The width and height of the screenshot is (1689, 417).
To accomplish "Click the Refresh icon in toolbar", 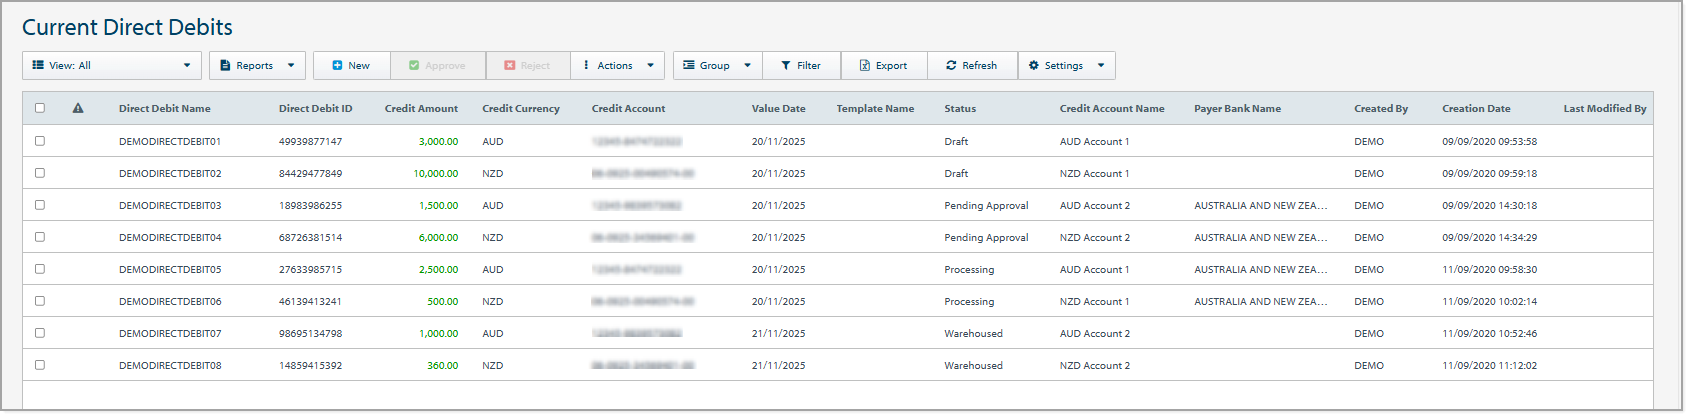I will coord(951,66).
